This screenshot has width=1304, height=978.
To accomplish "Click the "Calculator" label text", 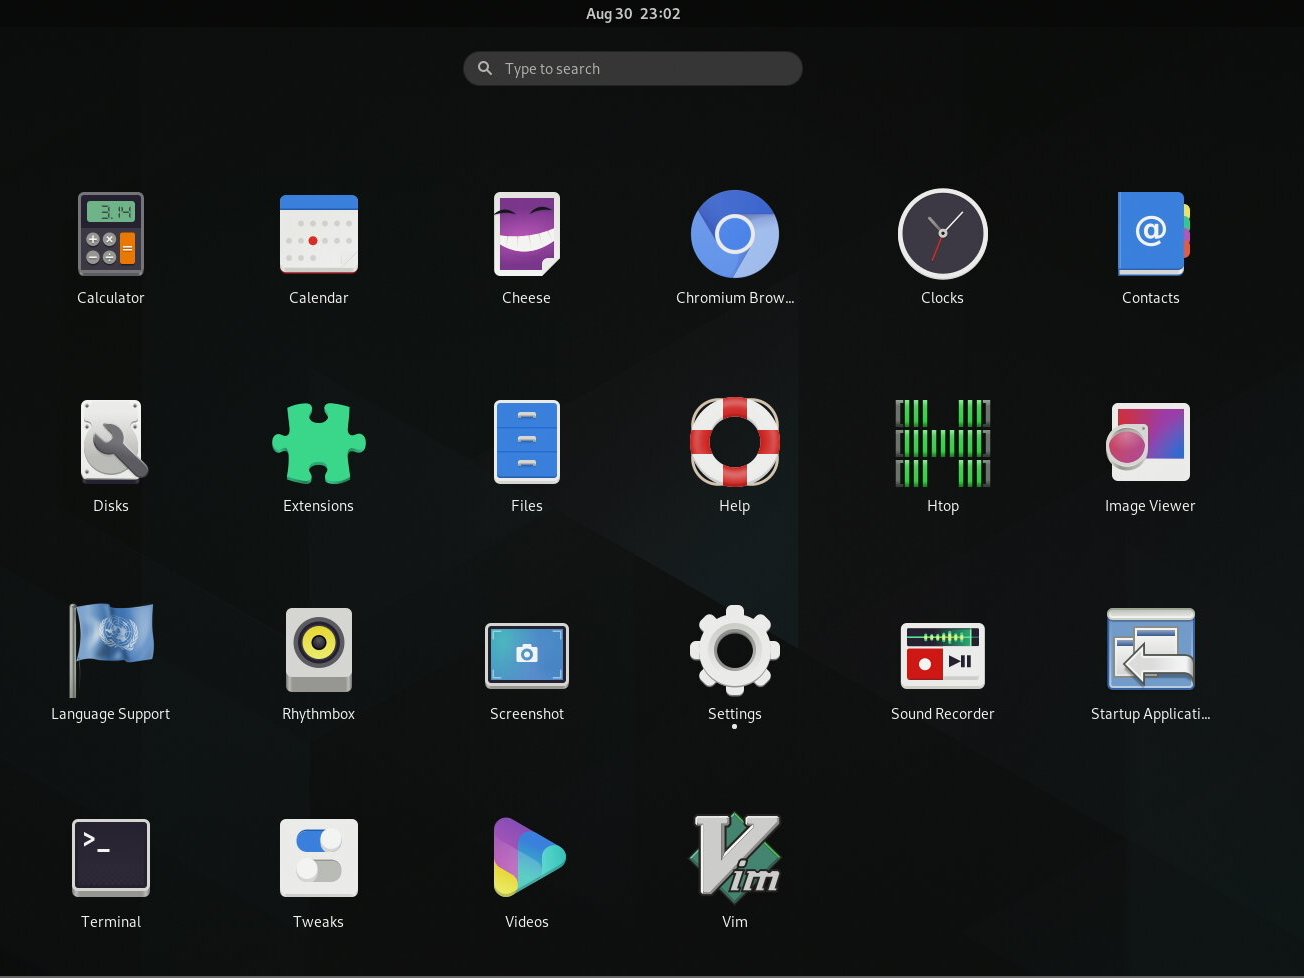I will coord(111,298).
